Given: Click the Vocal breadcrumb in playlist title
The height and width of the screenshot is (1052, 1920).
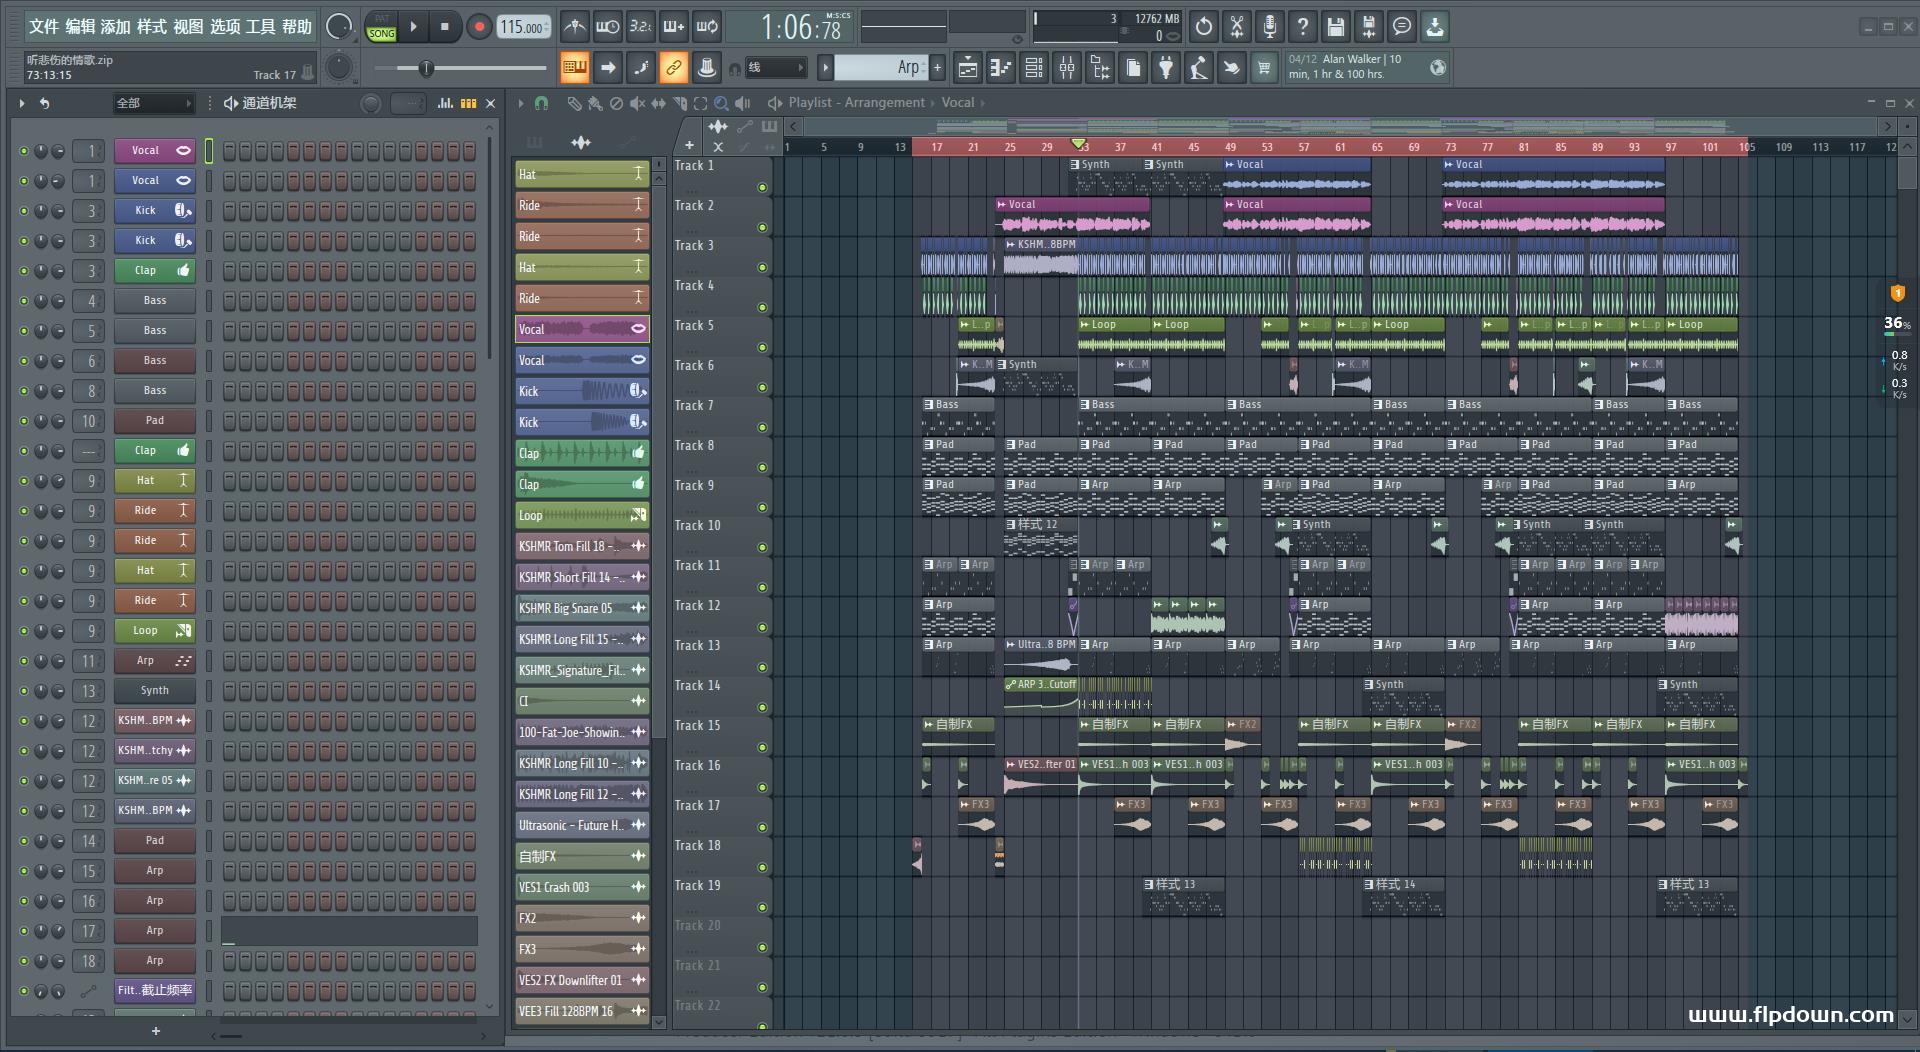Looking at the screenshot, I should click(957, 103).
